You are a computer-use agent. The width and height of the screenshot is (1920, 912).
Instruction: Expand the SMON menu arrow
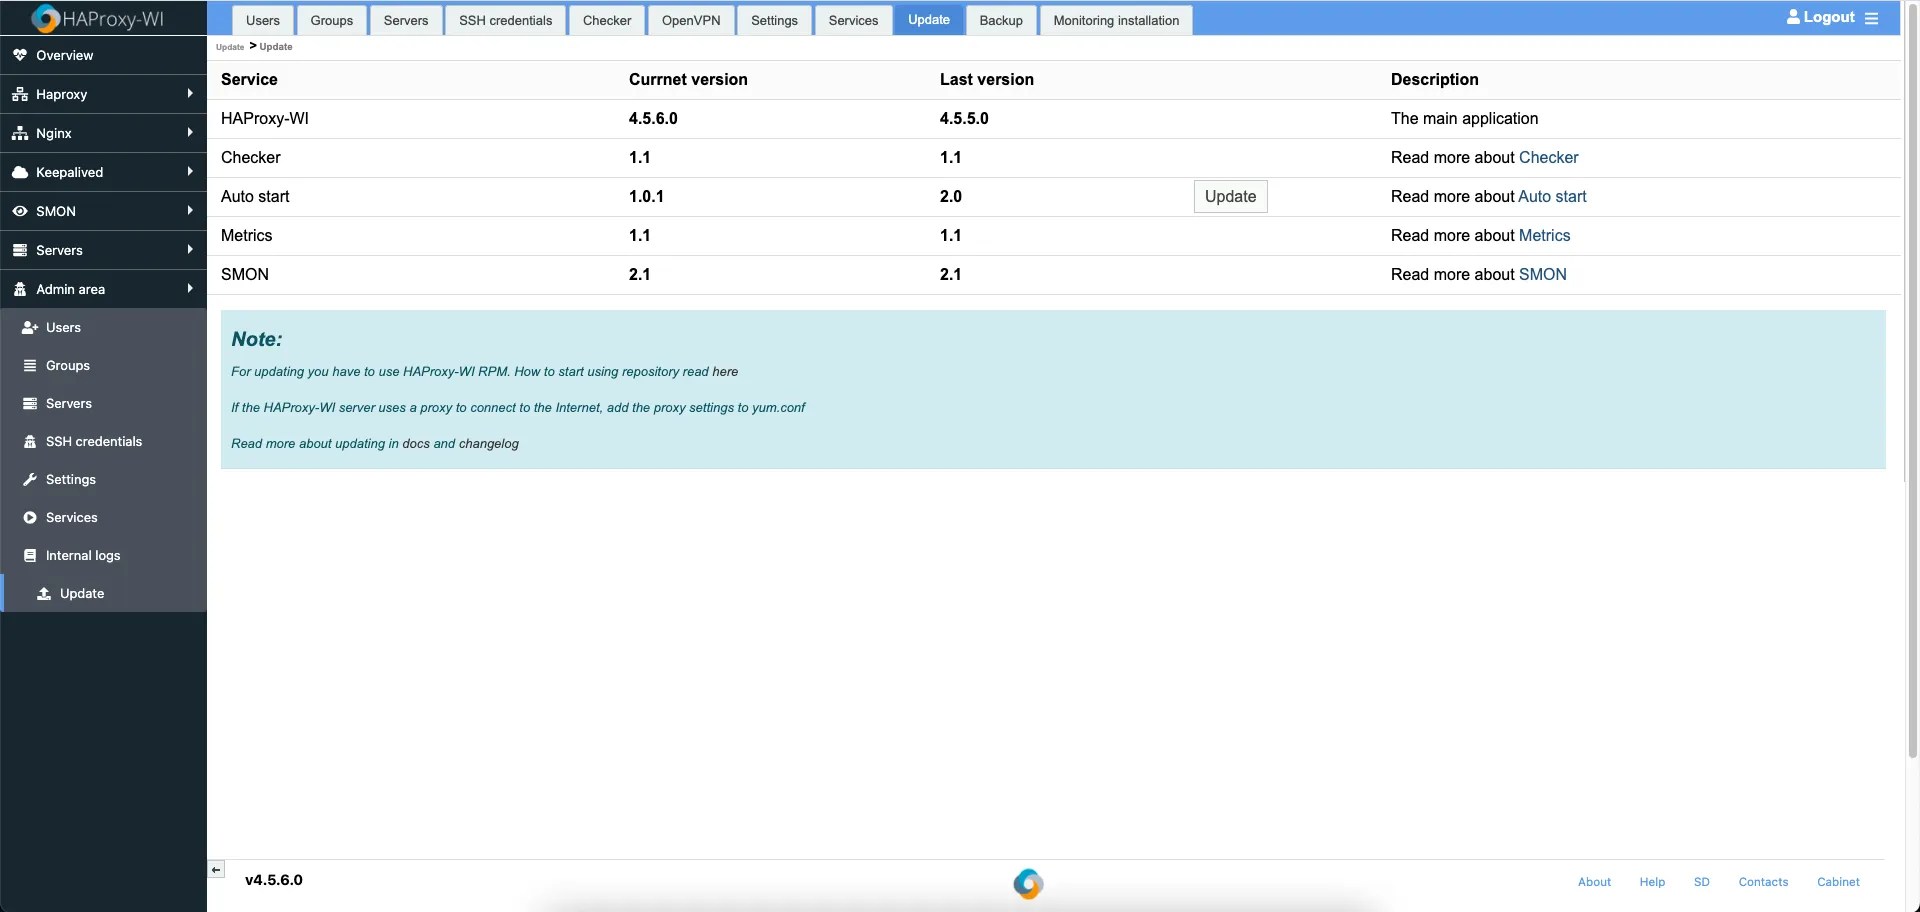(190, 210)
